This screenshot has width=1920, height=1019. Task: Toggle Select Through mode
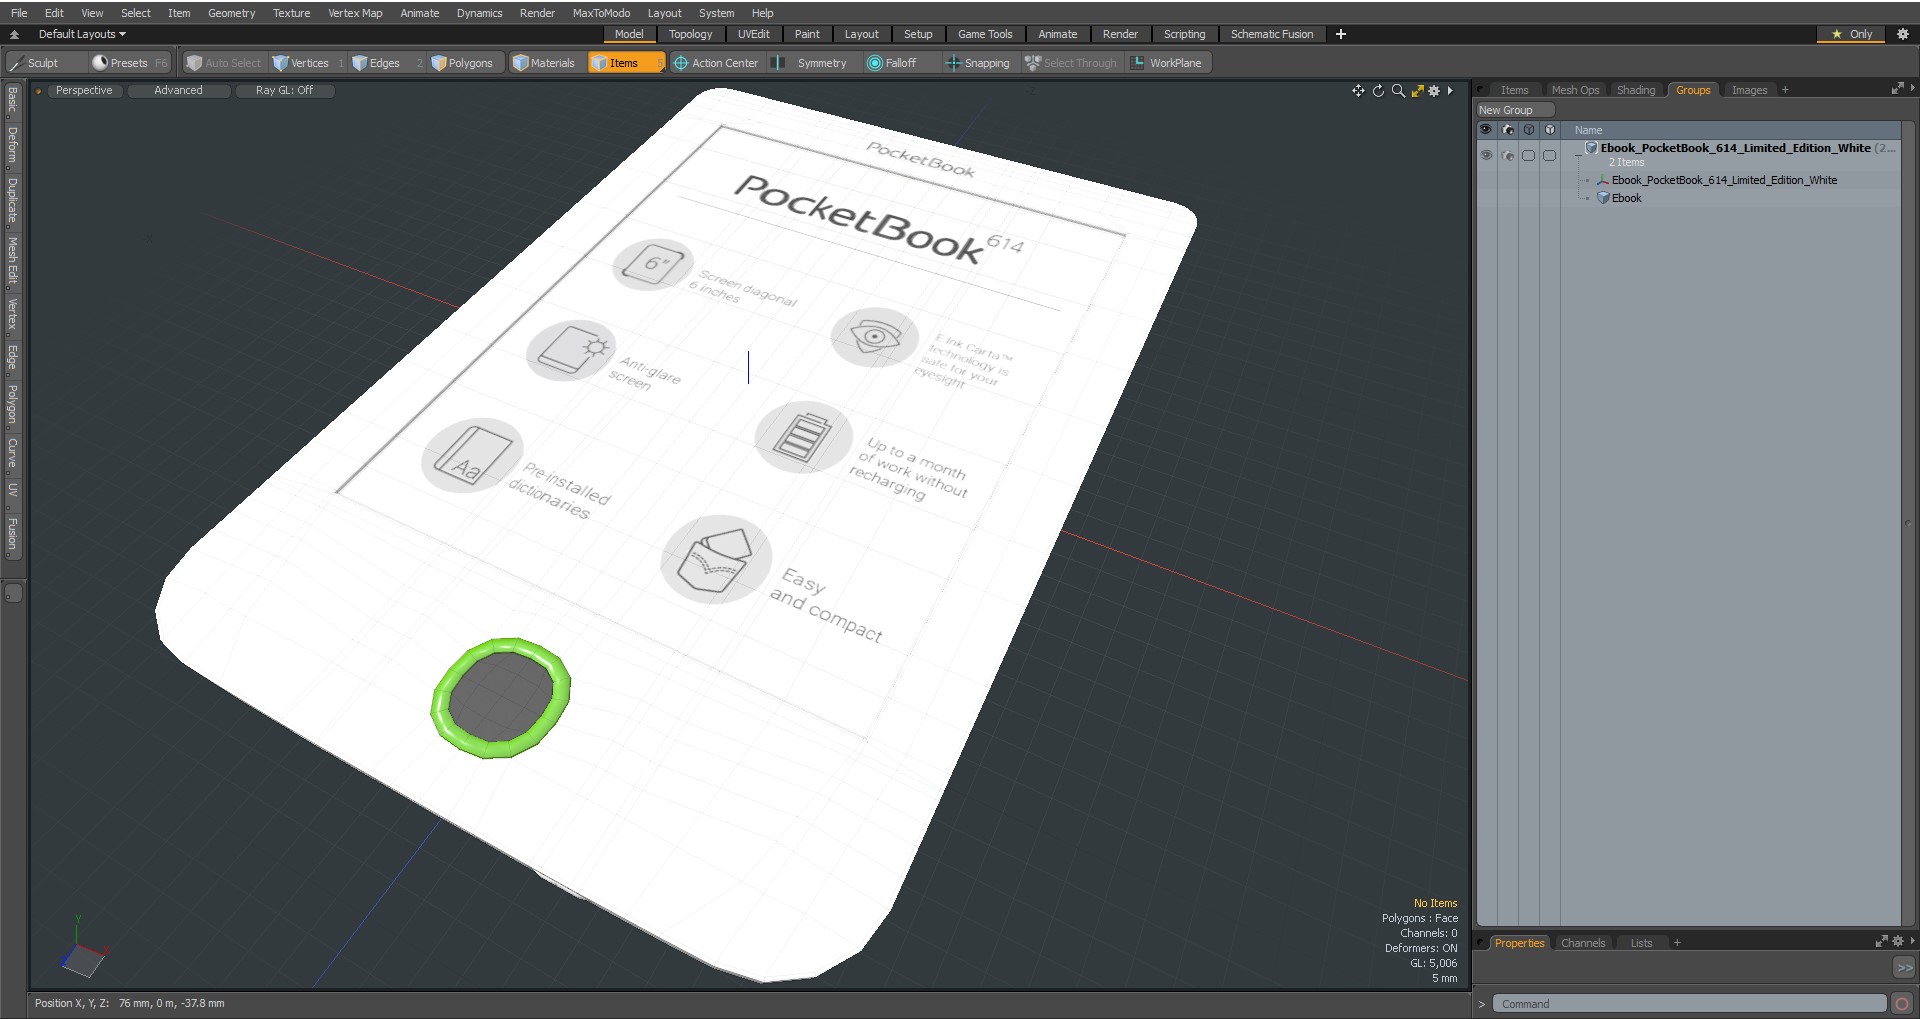(x=1071, y=63)
